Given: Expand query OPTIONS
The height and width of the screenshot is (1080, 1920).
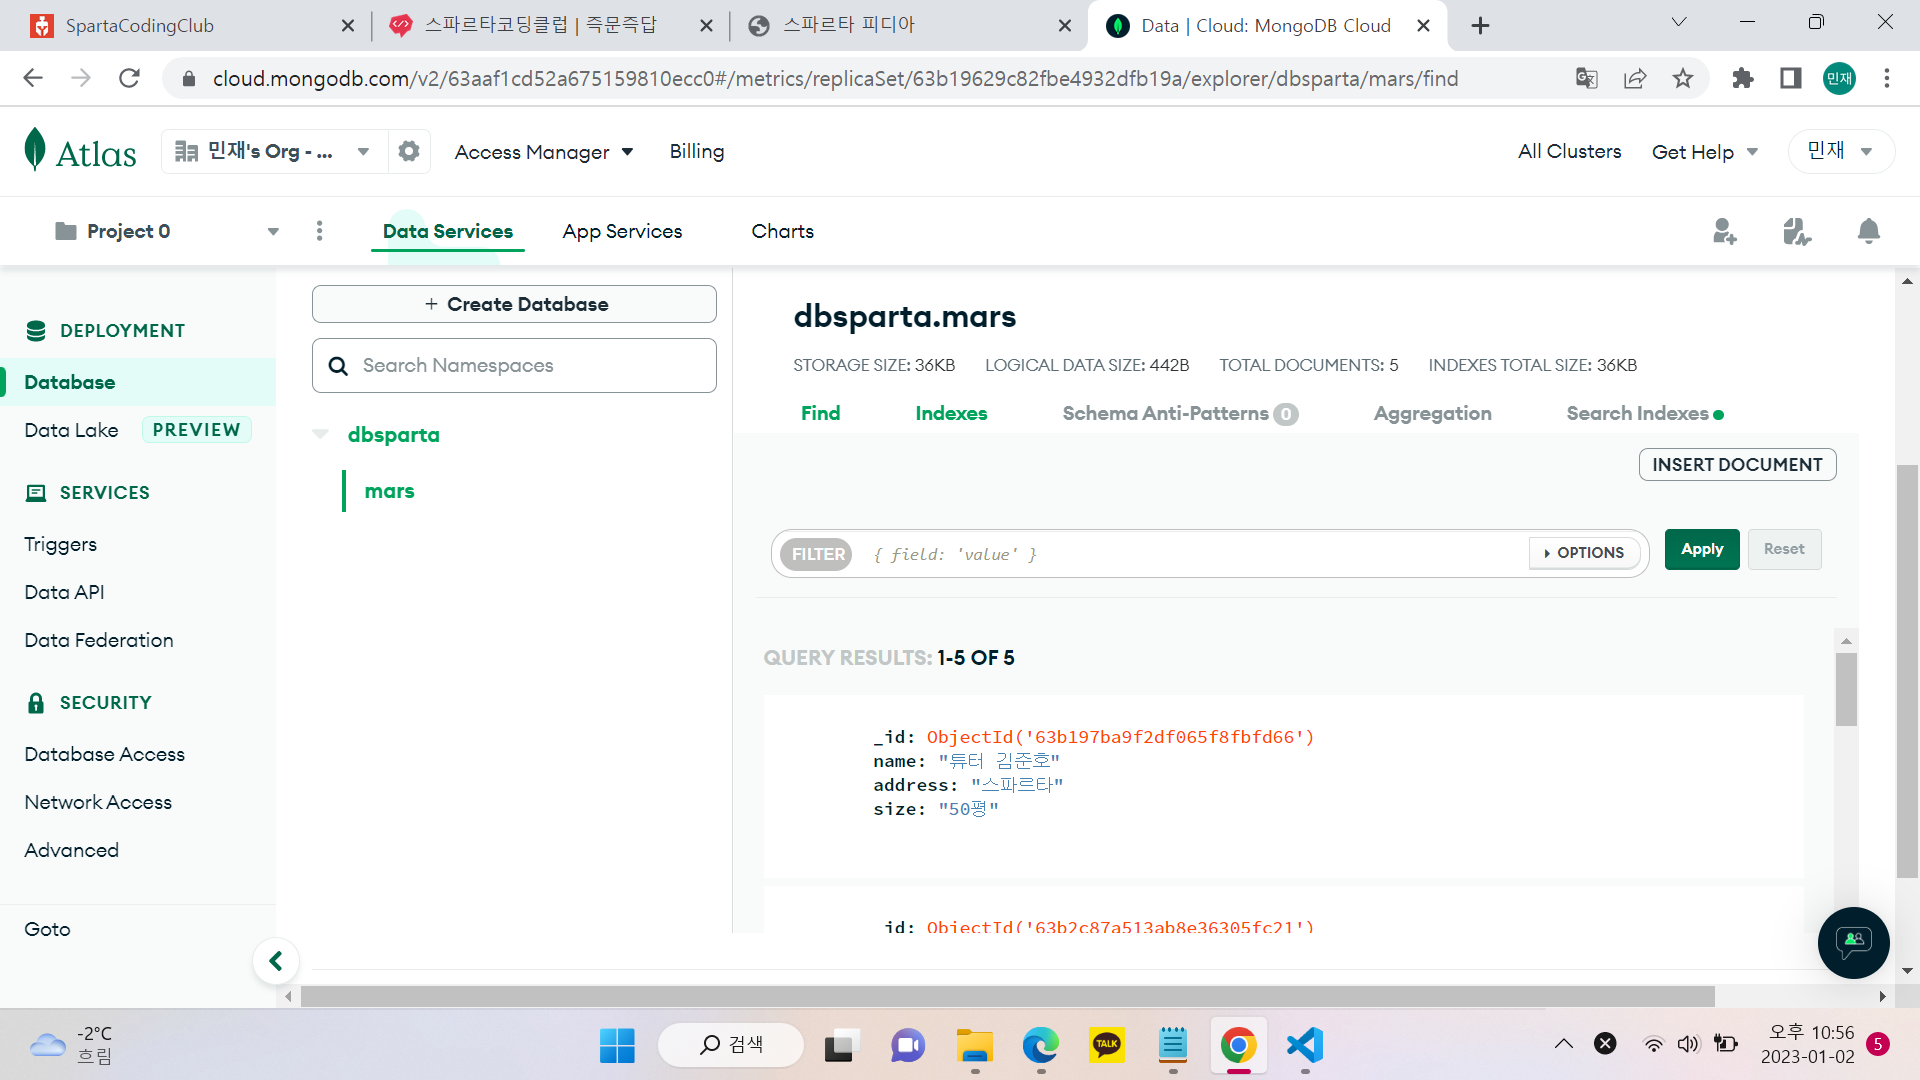Looking at the screenshot, I should (1584, 553).
